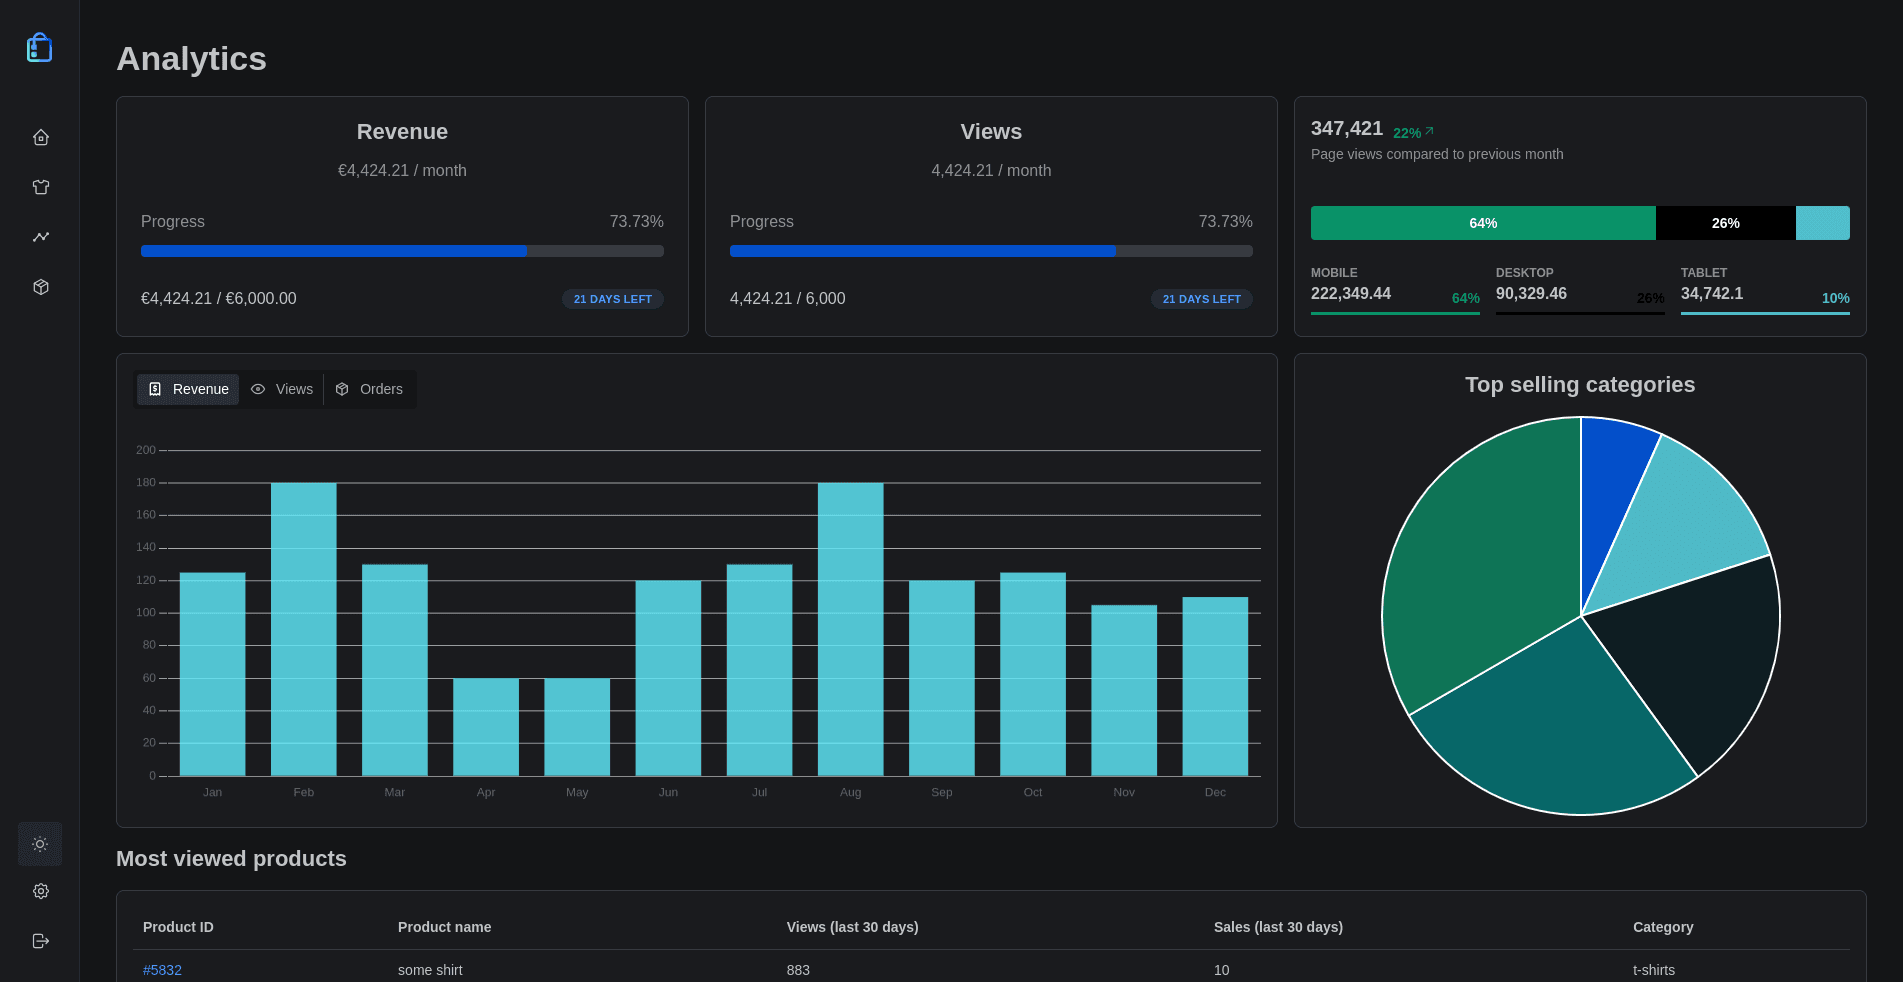Screen dimensions: 1903x982
Task: Click the black 26% desktop bar segment
Action: tap(1725, 223)
